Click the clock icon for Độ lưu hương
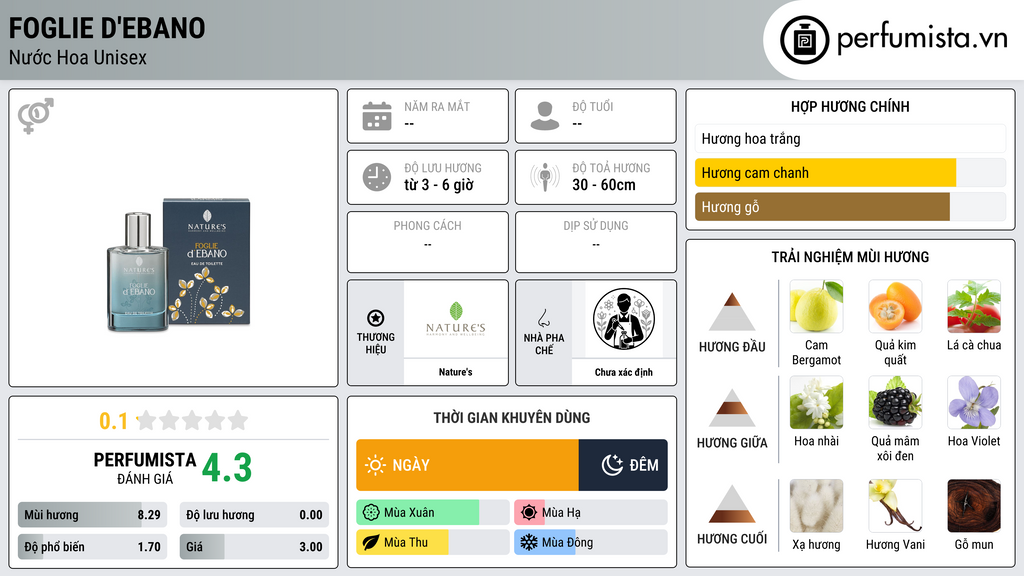The width and height of the screenshot is (1024, 576). click(x=377, y=177)
